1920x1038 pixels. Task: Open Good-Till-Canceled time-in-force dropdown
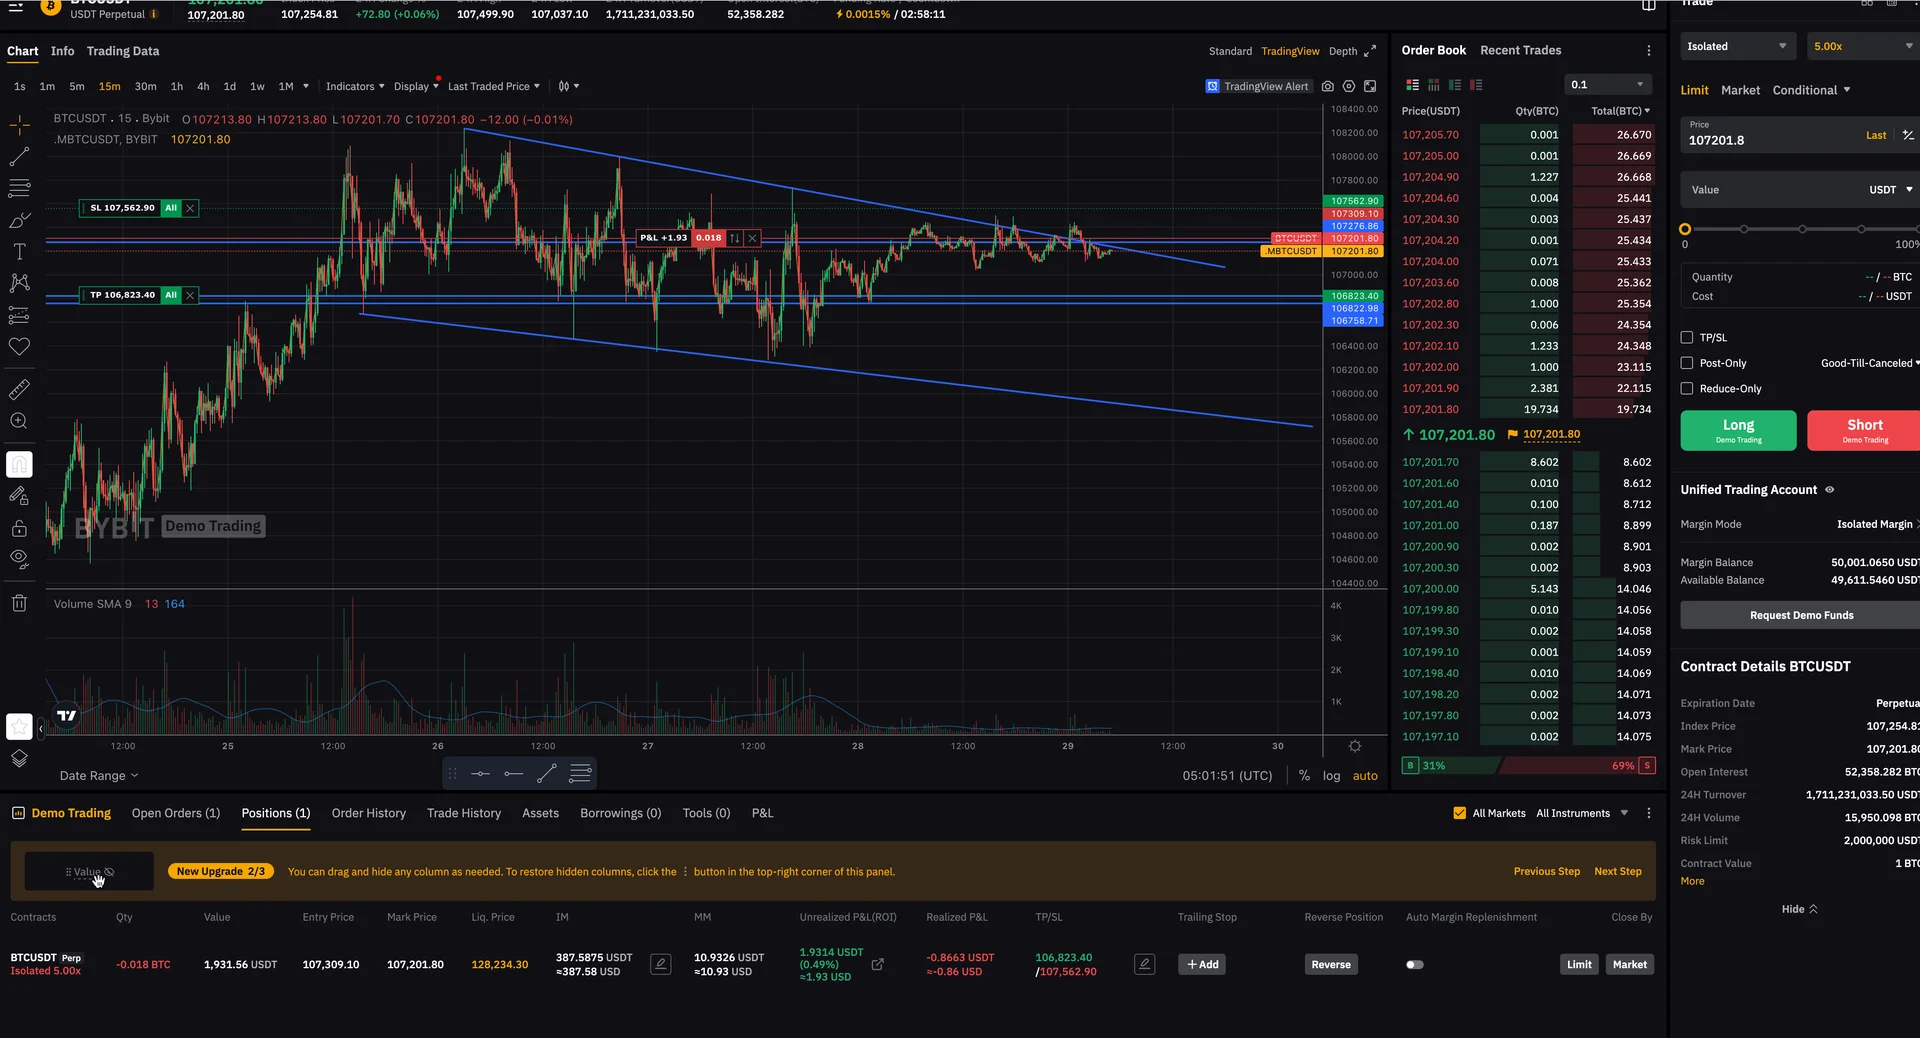(1870, 363)
